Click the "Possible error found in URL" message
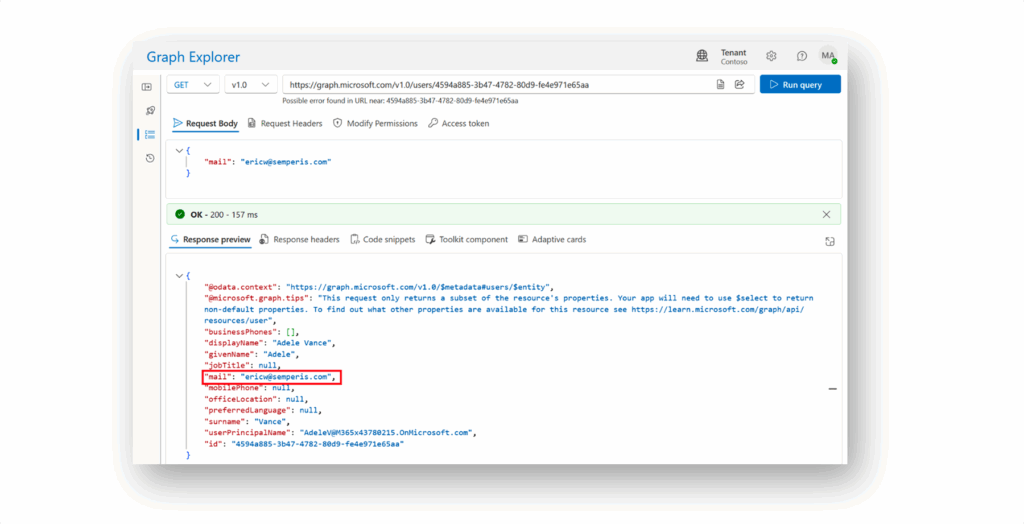 (400, 101)
